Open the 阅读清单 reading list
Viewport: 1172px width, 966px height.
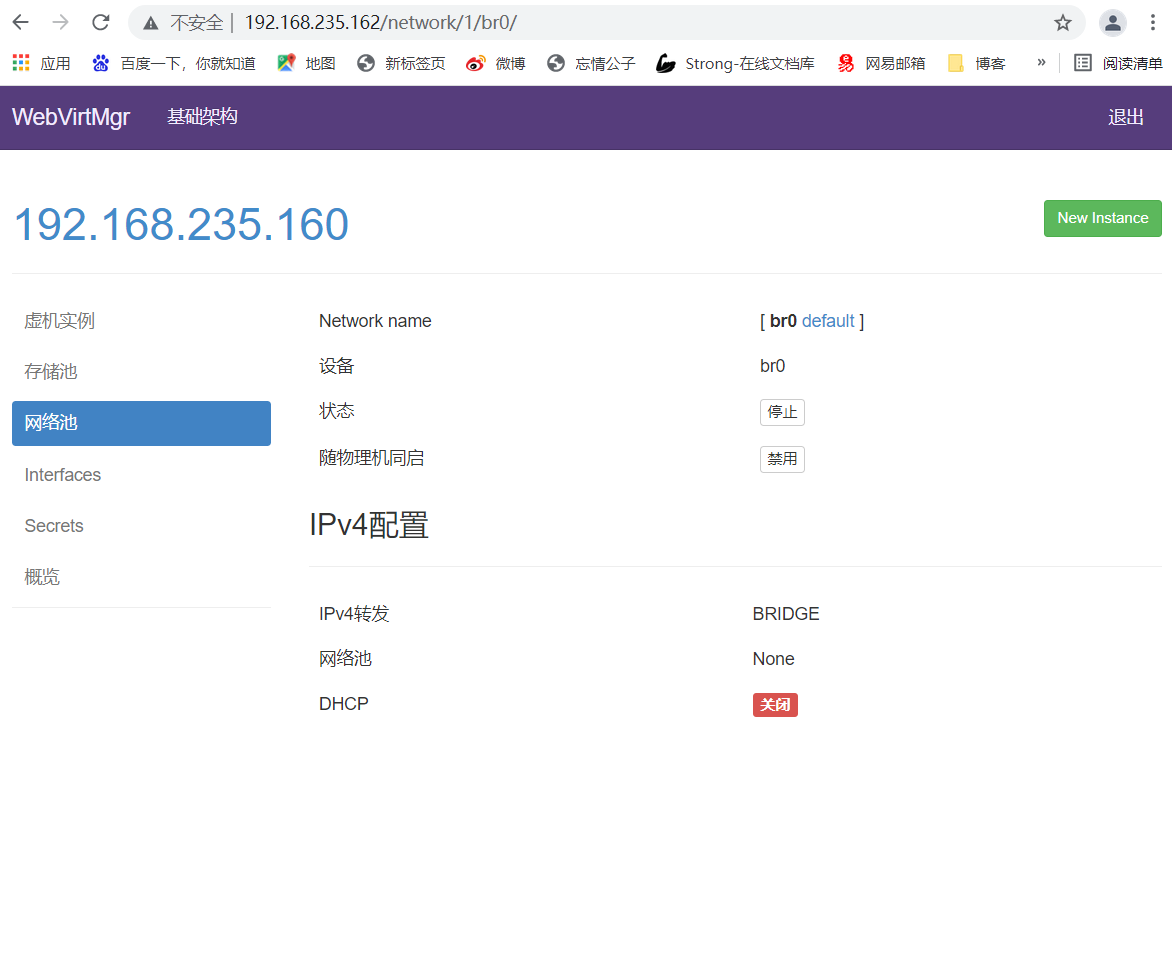tap(1118, 64)
